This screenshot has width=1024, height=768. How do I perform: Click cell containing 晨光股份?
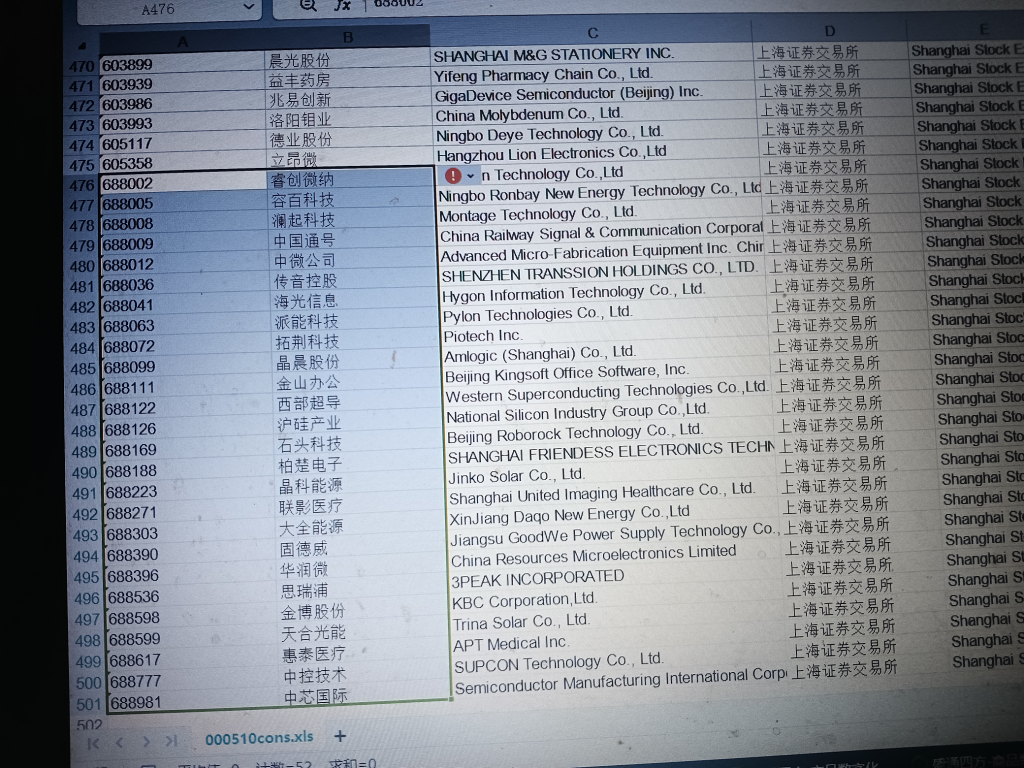(347, 61)
